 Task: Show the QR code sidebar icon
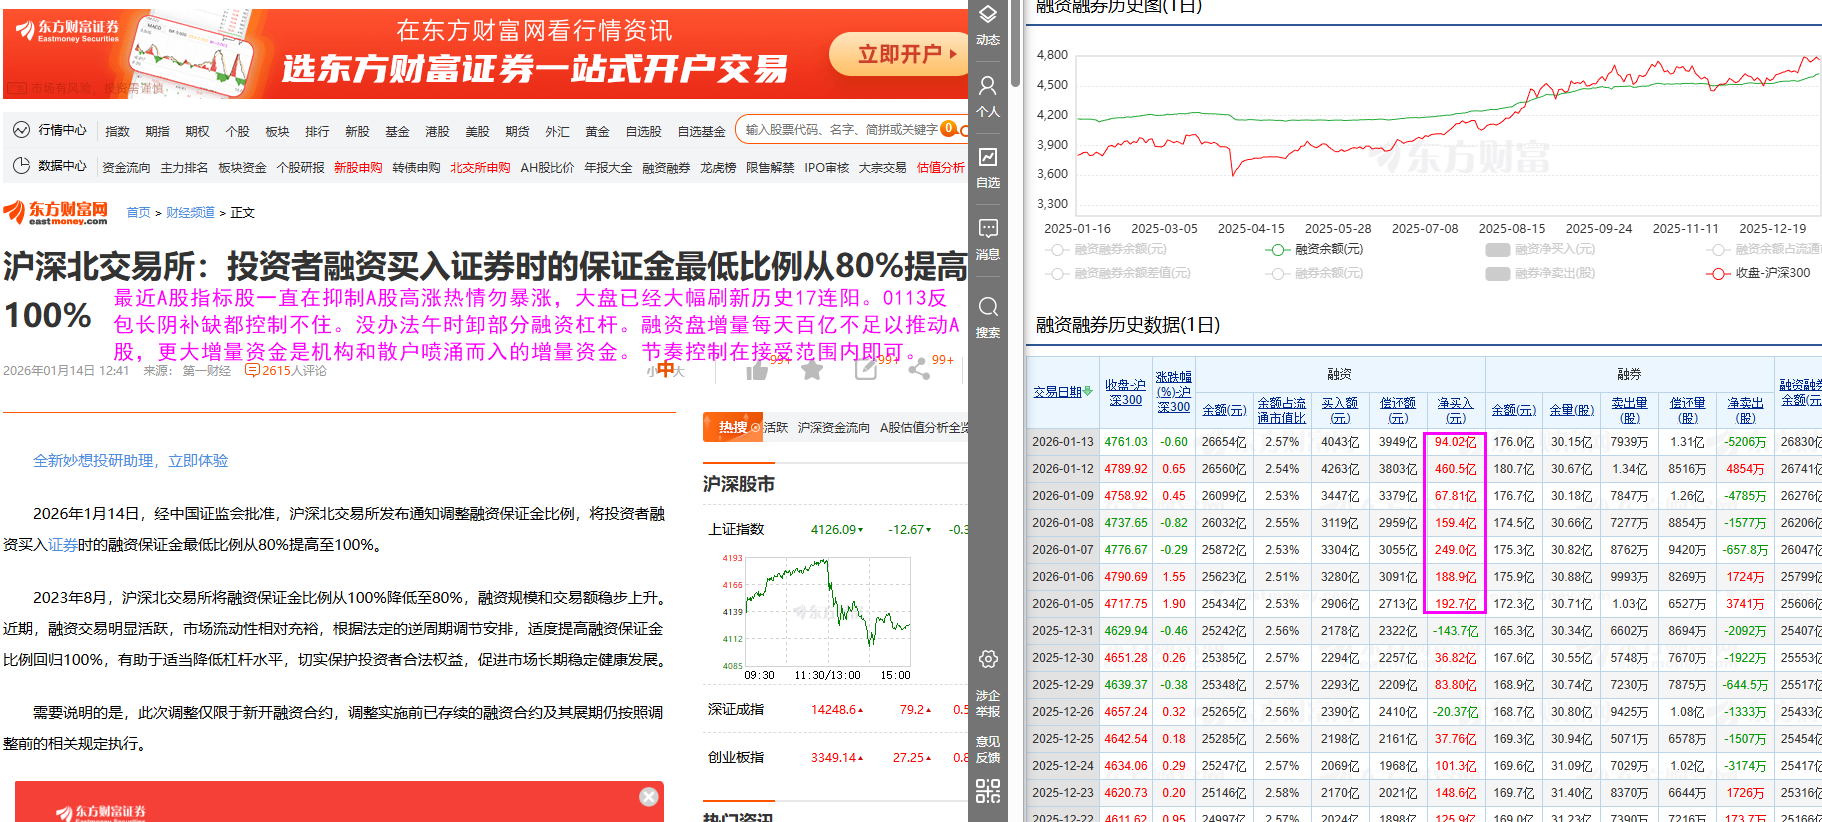coord(988,792)
